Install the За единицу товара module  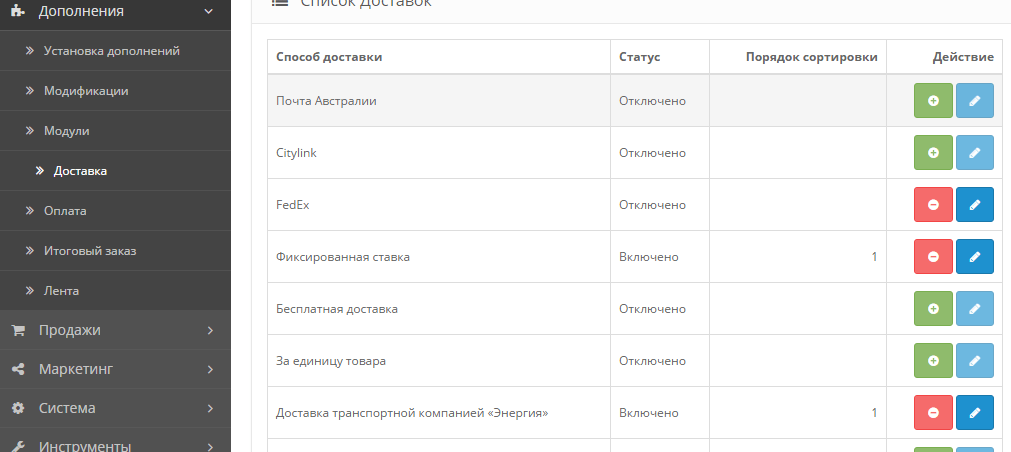(933, 360)
